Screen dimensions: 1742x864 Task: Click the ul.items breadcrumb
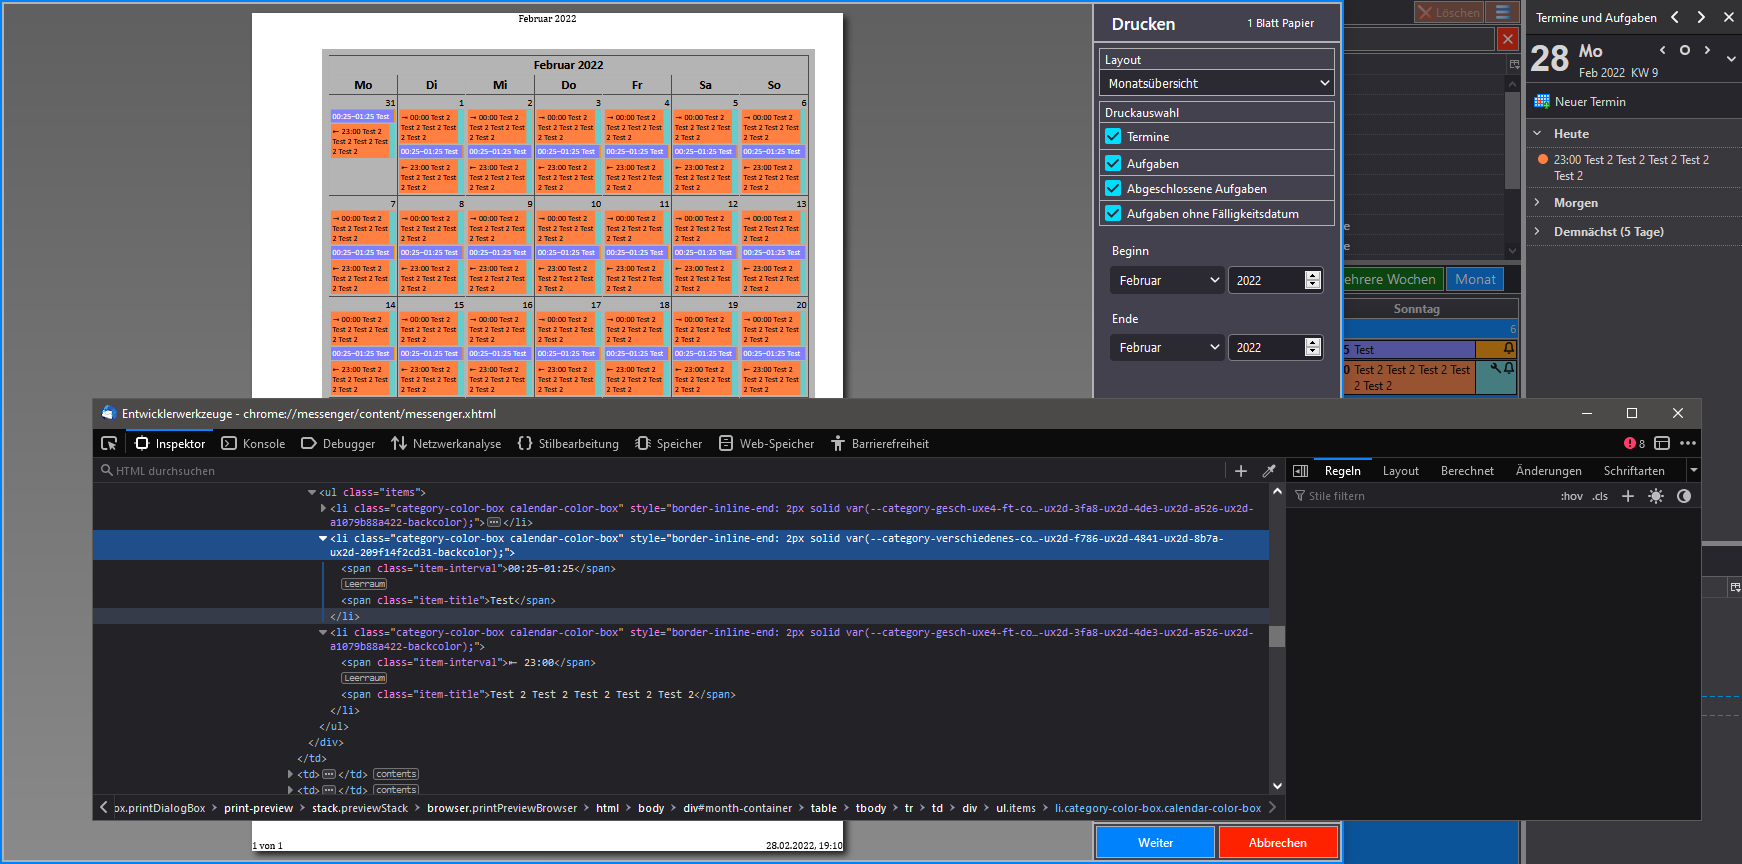(x=1016, y=808)
